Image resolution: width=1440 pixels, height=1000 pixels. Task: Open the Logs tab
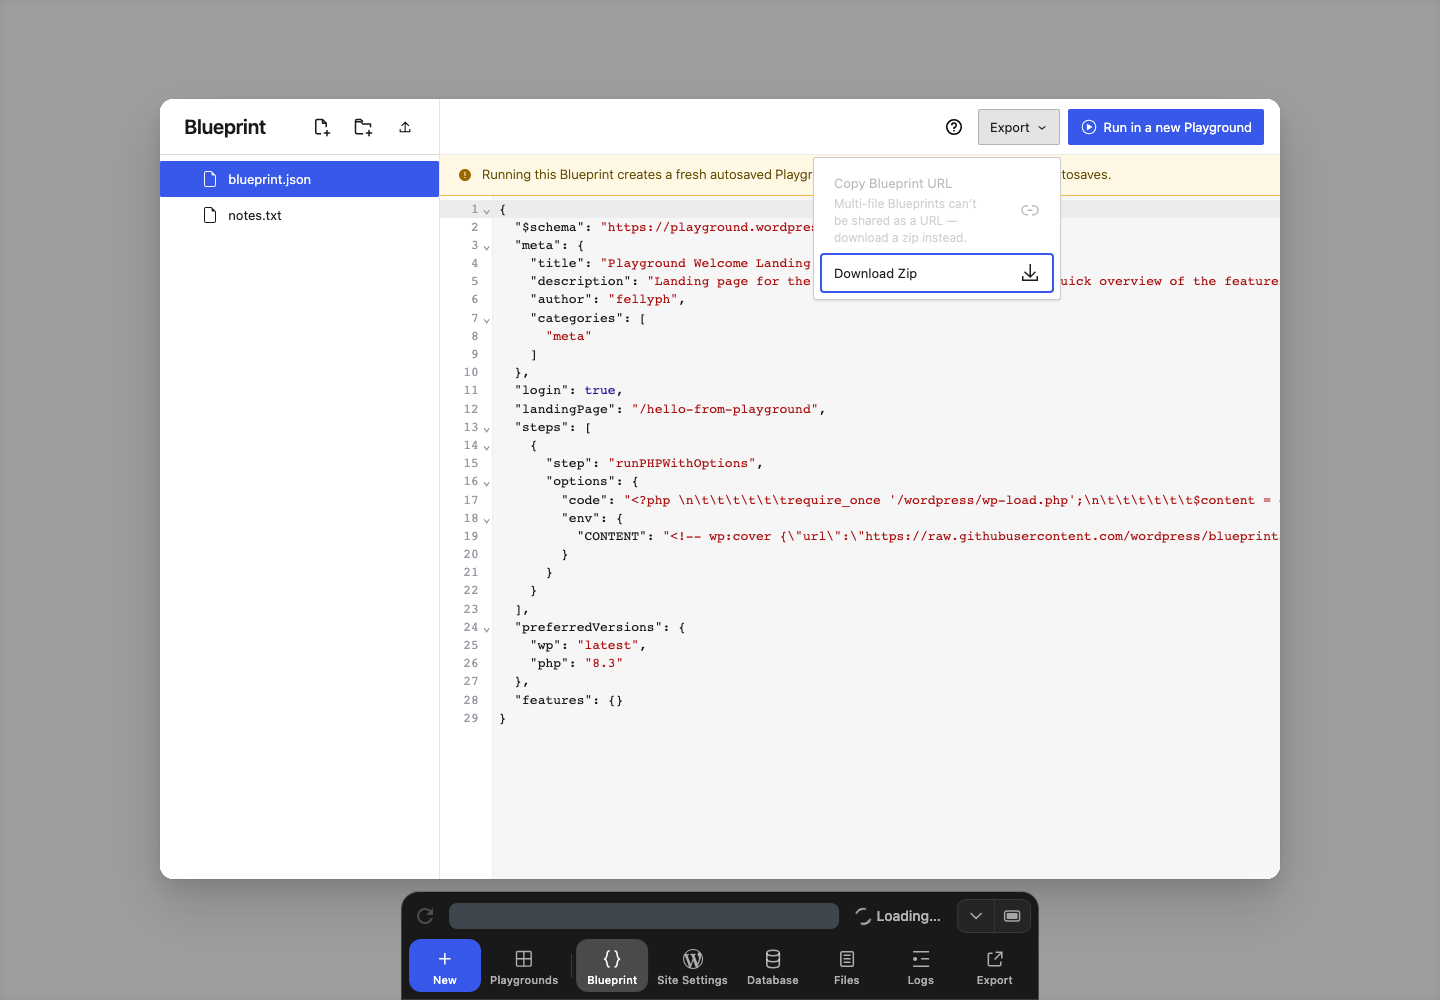[x=921, y=966]
